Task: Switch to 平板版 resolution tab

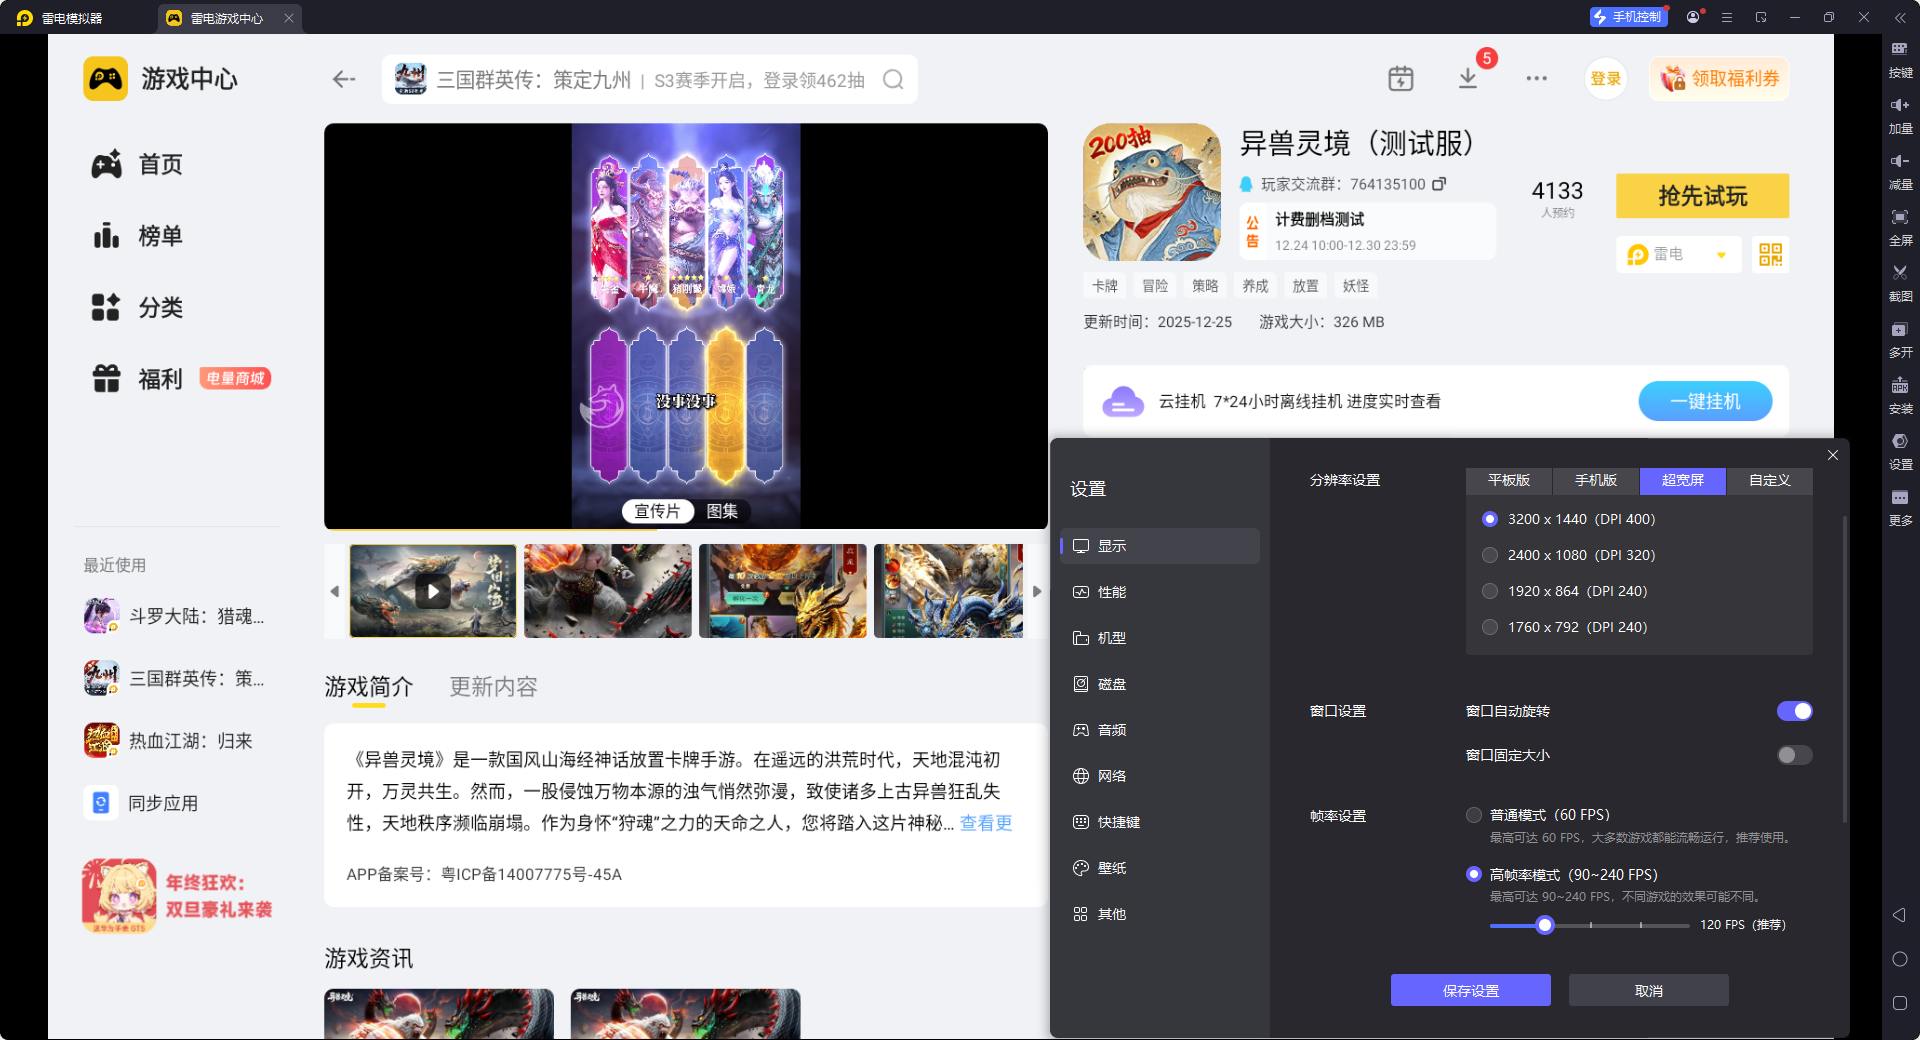Action: click(x=1509, y=481)
